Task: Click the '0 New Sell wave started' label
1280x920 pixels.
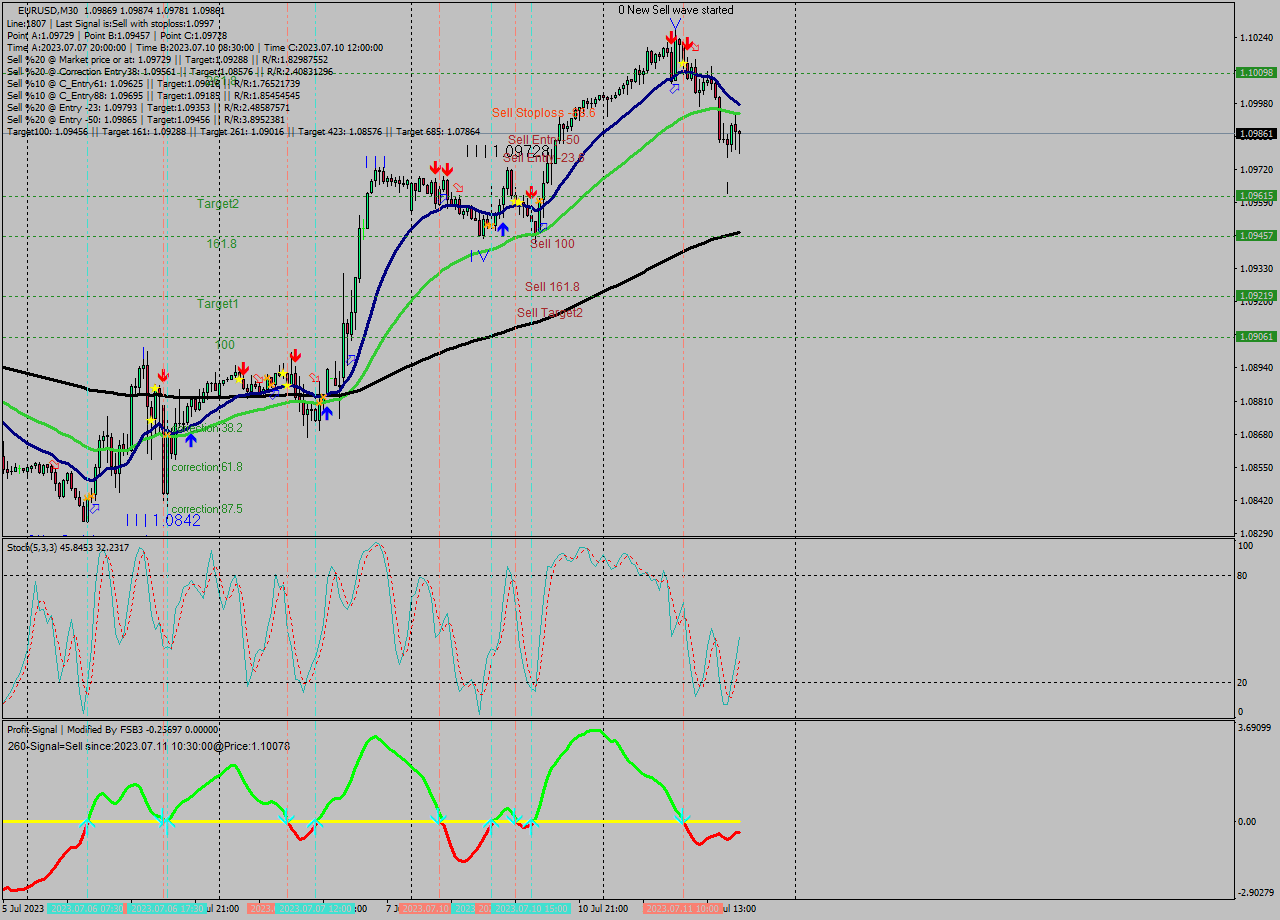Action: click(x=677, y=10)
